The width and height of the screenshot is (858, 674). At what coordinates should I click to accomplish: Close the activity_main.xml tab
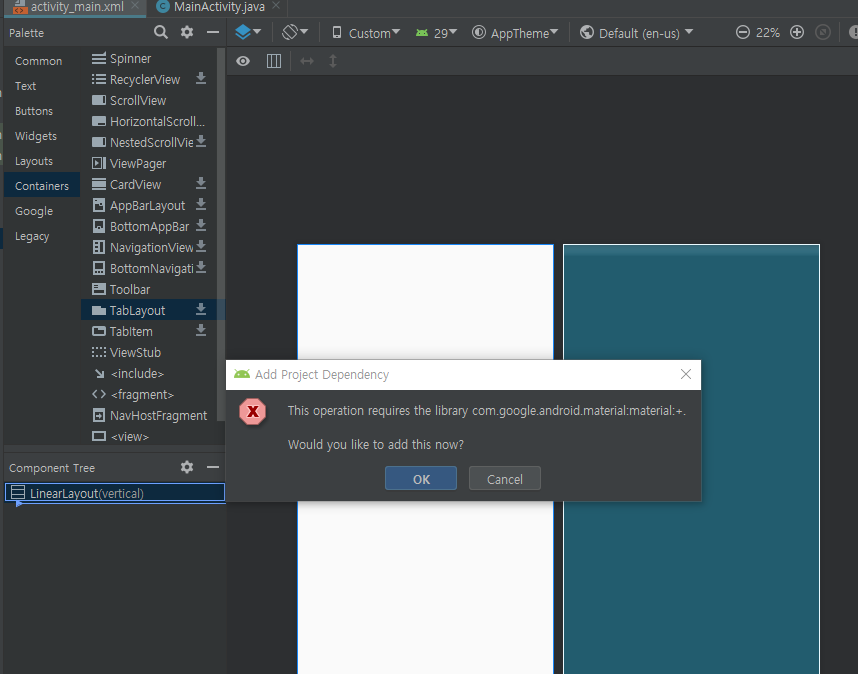[135, 5]
